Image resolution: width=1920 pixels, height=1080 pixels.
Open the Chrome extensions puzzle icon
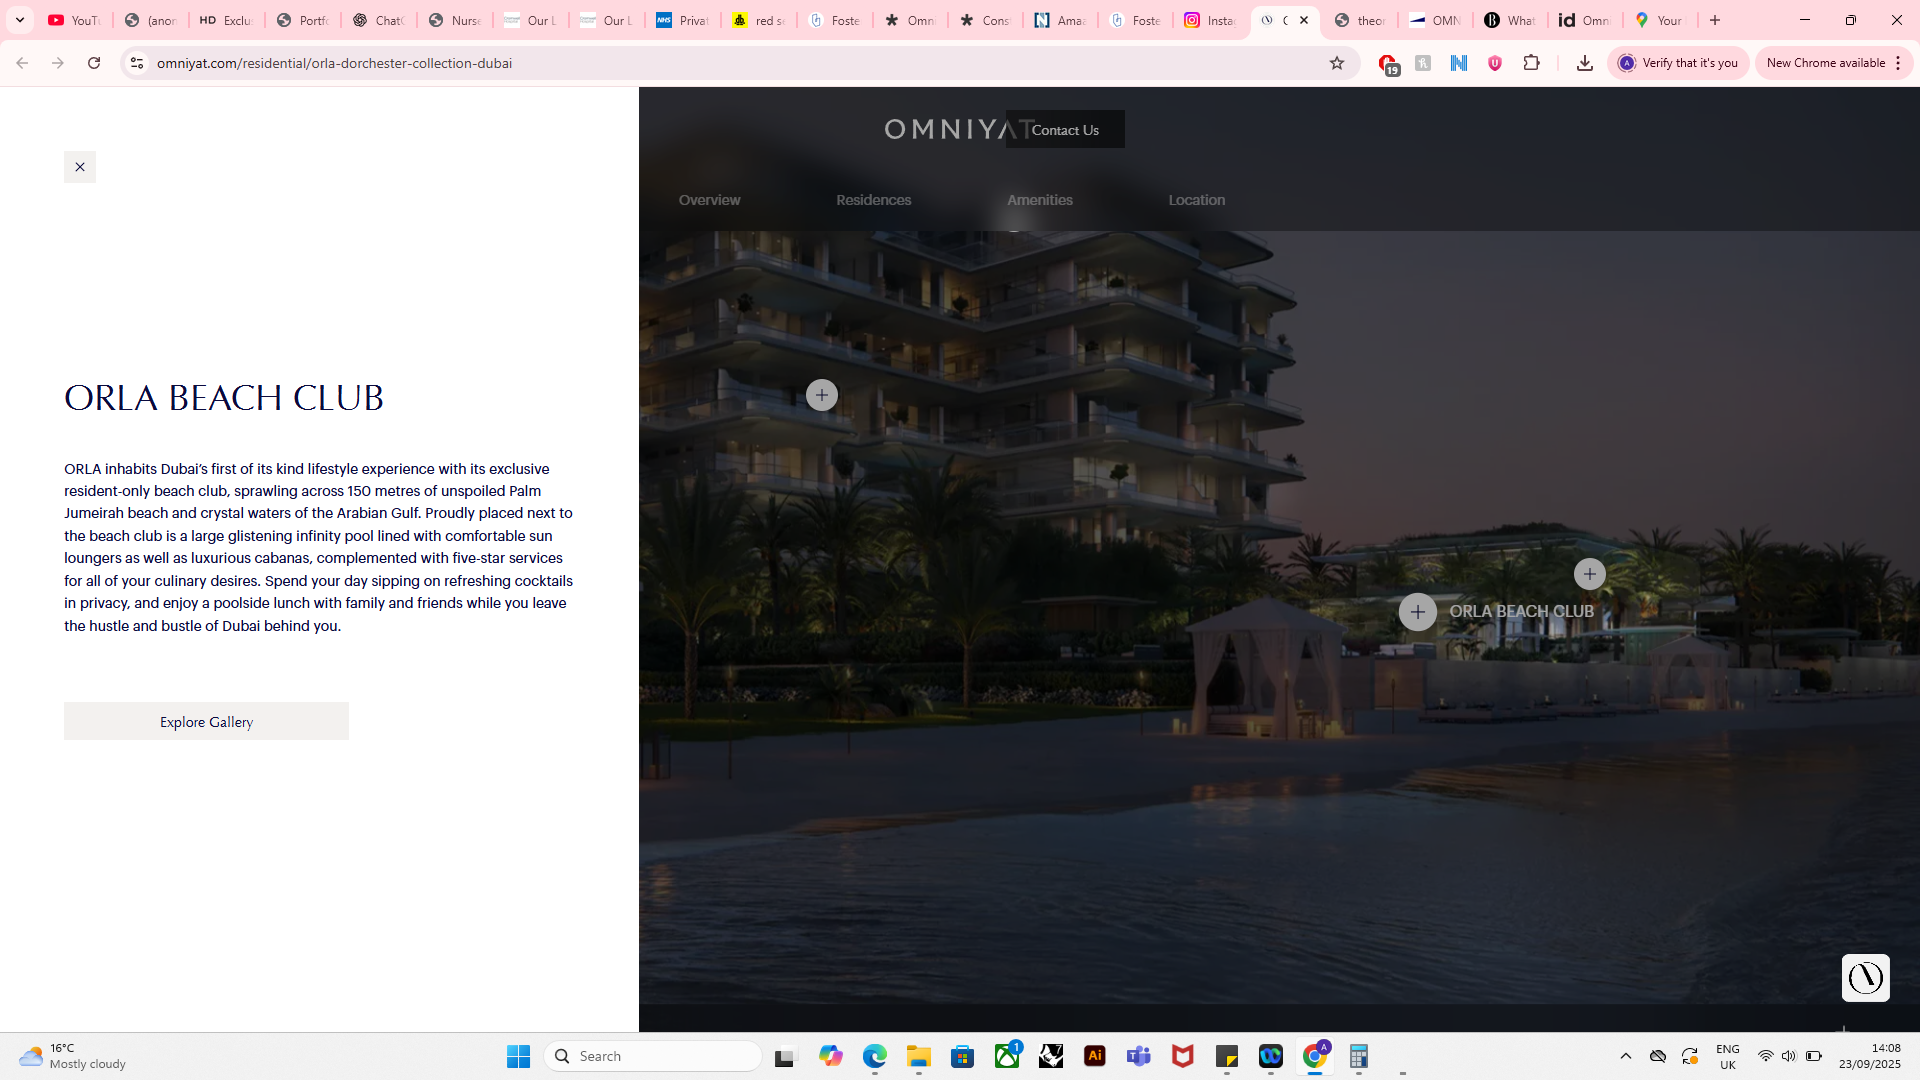tap(1531, 63)
